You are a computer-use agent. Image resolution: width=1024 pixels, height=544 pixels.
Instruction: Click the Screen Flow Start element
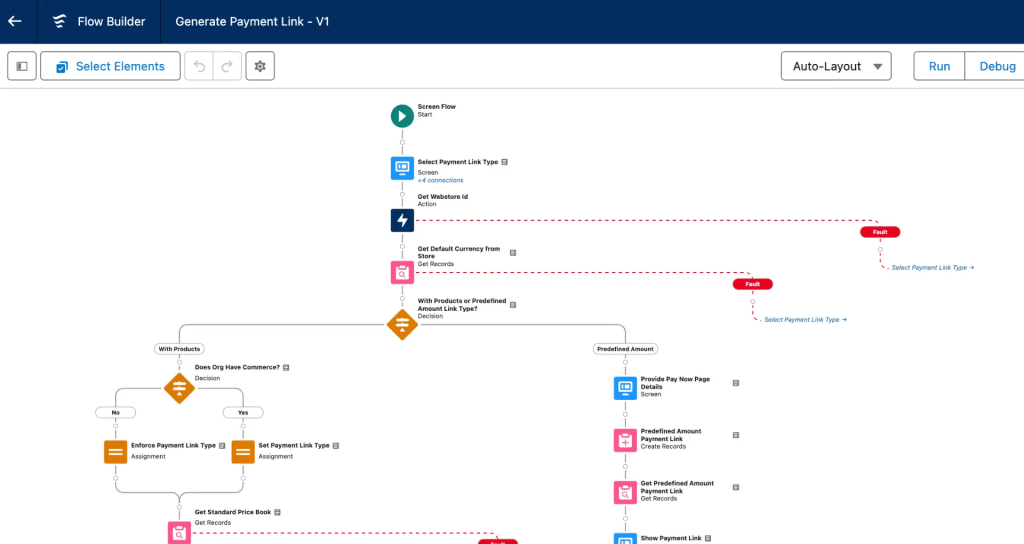pos(402,116)
